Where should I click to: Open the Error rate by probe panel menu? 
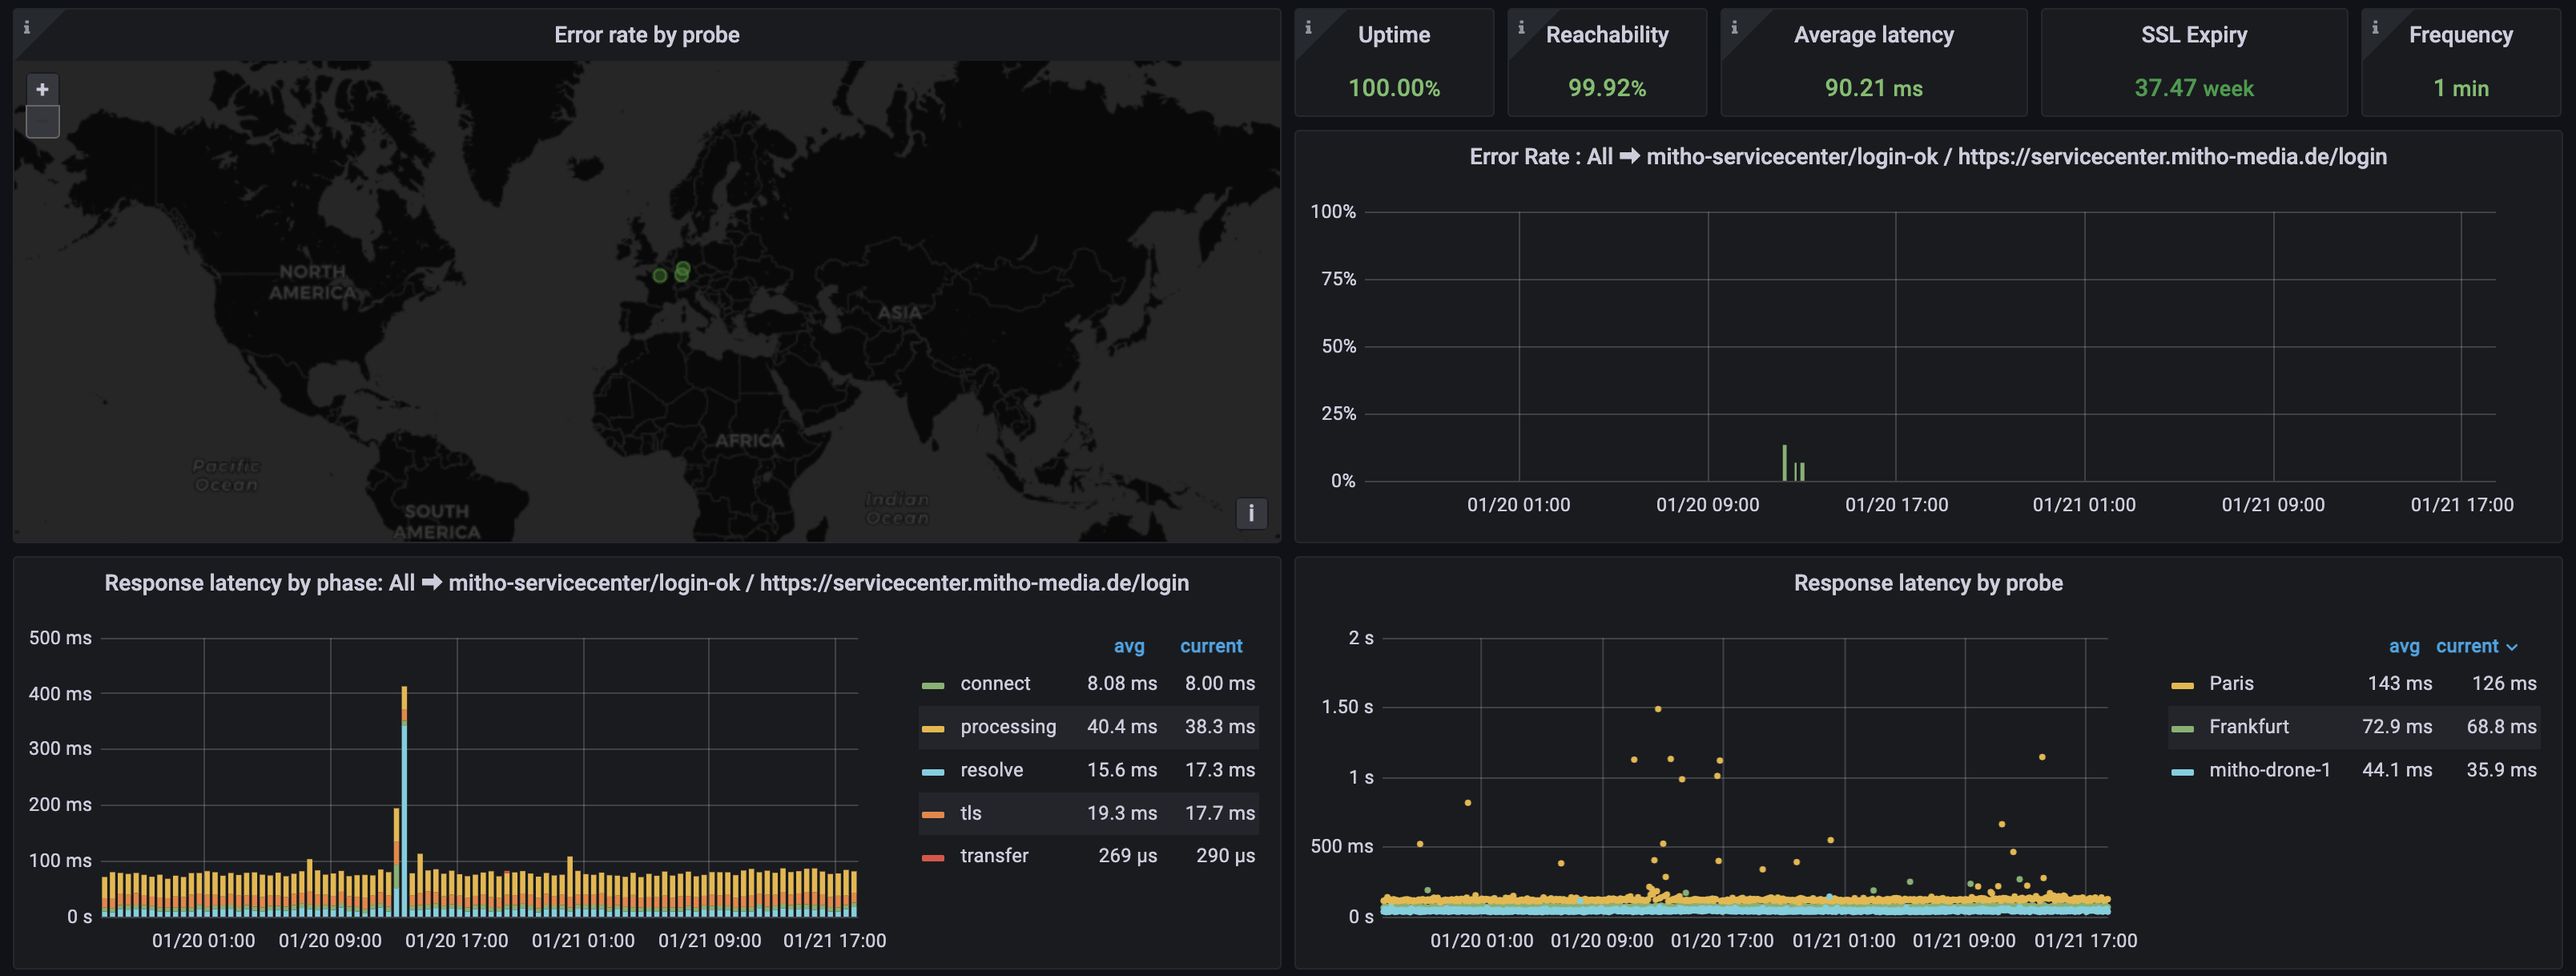coord(647,35)
